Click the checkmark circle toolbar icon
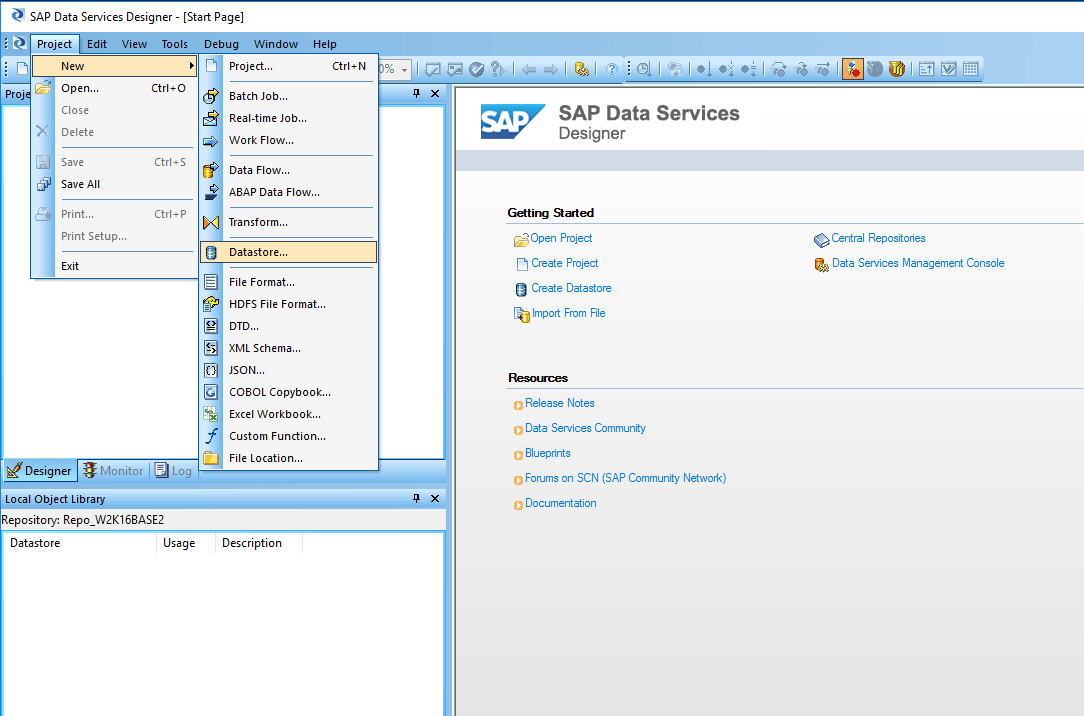 point(476,68)
